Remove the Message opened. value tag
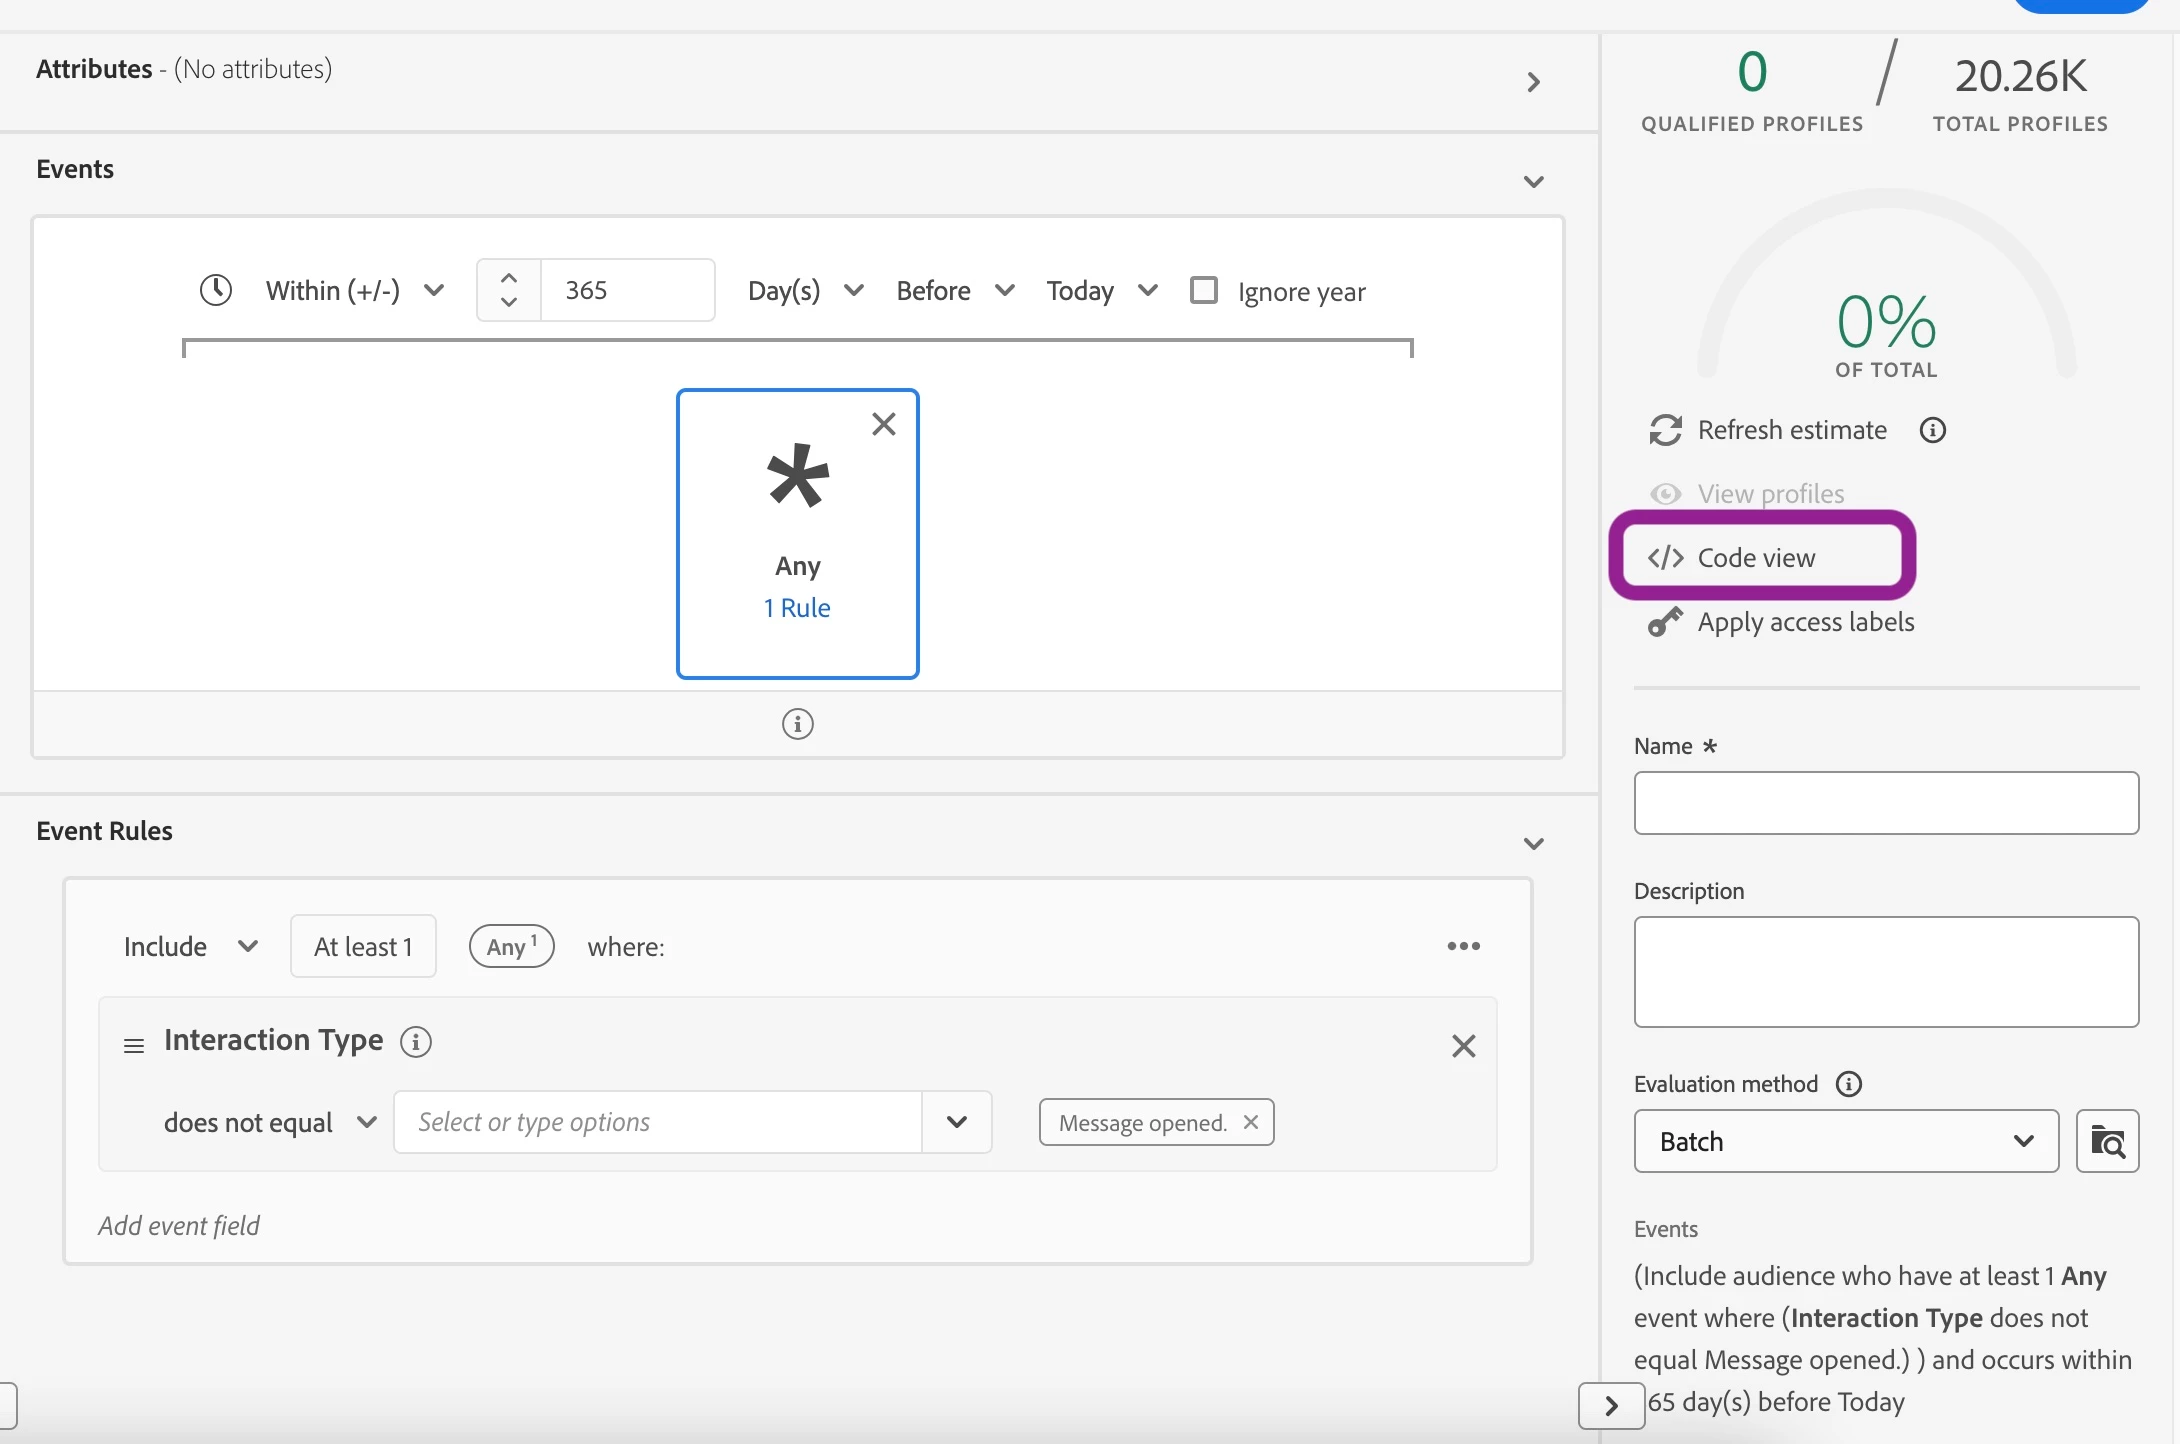Image resolution: width=2180 pixels, height=1444 pixels. [x=1250, y=1122]
